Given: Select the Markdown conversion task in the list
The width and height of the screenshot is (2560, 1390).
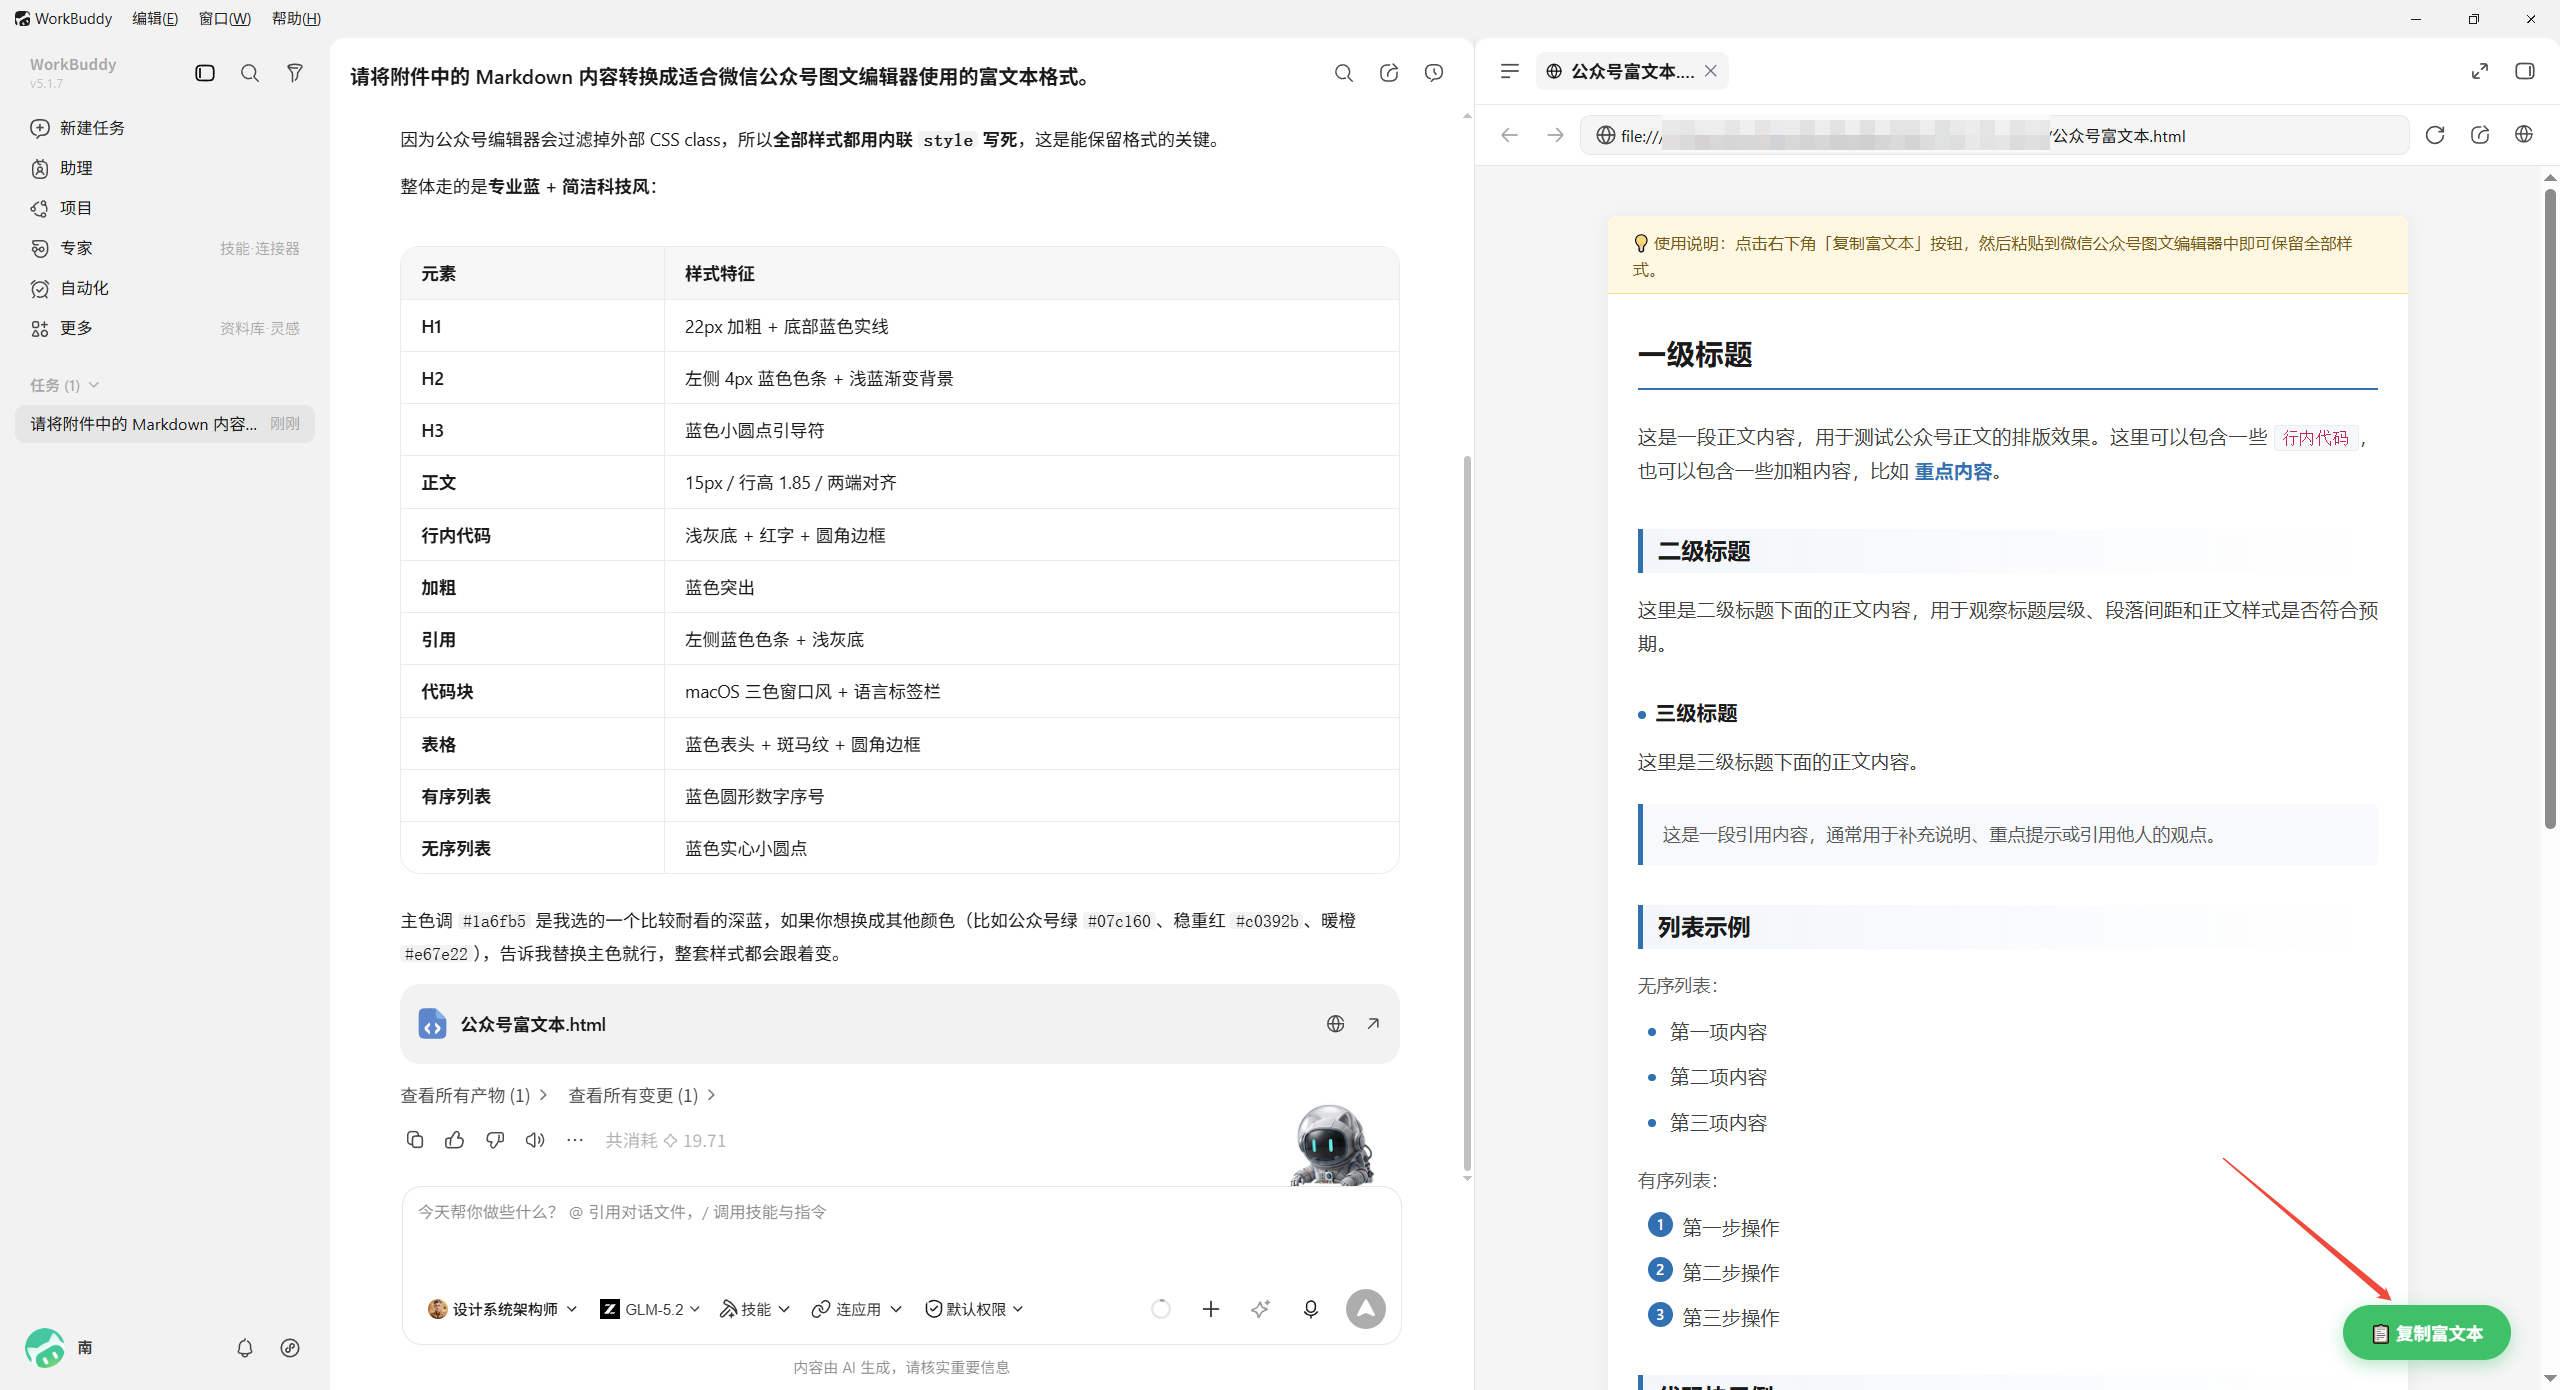Looking at the screenshot, I should point(165,424).
